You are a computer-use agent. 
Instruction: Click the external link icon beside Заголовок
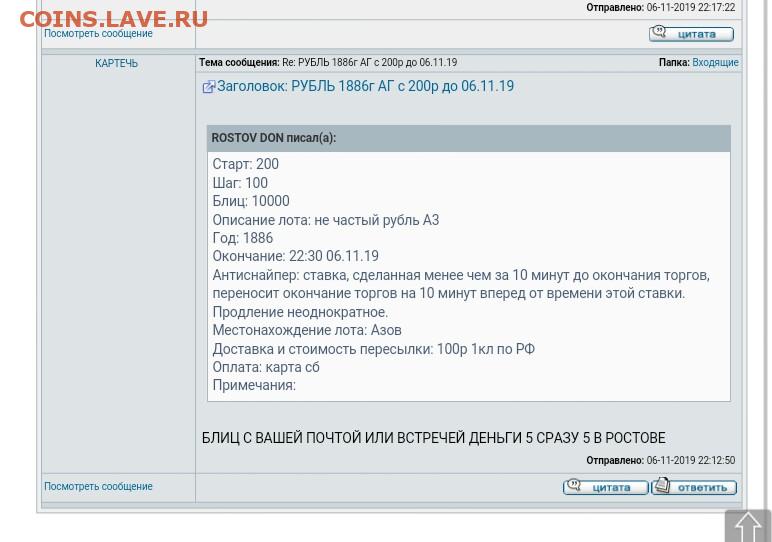tap(208, 87)
